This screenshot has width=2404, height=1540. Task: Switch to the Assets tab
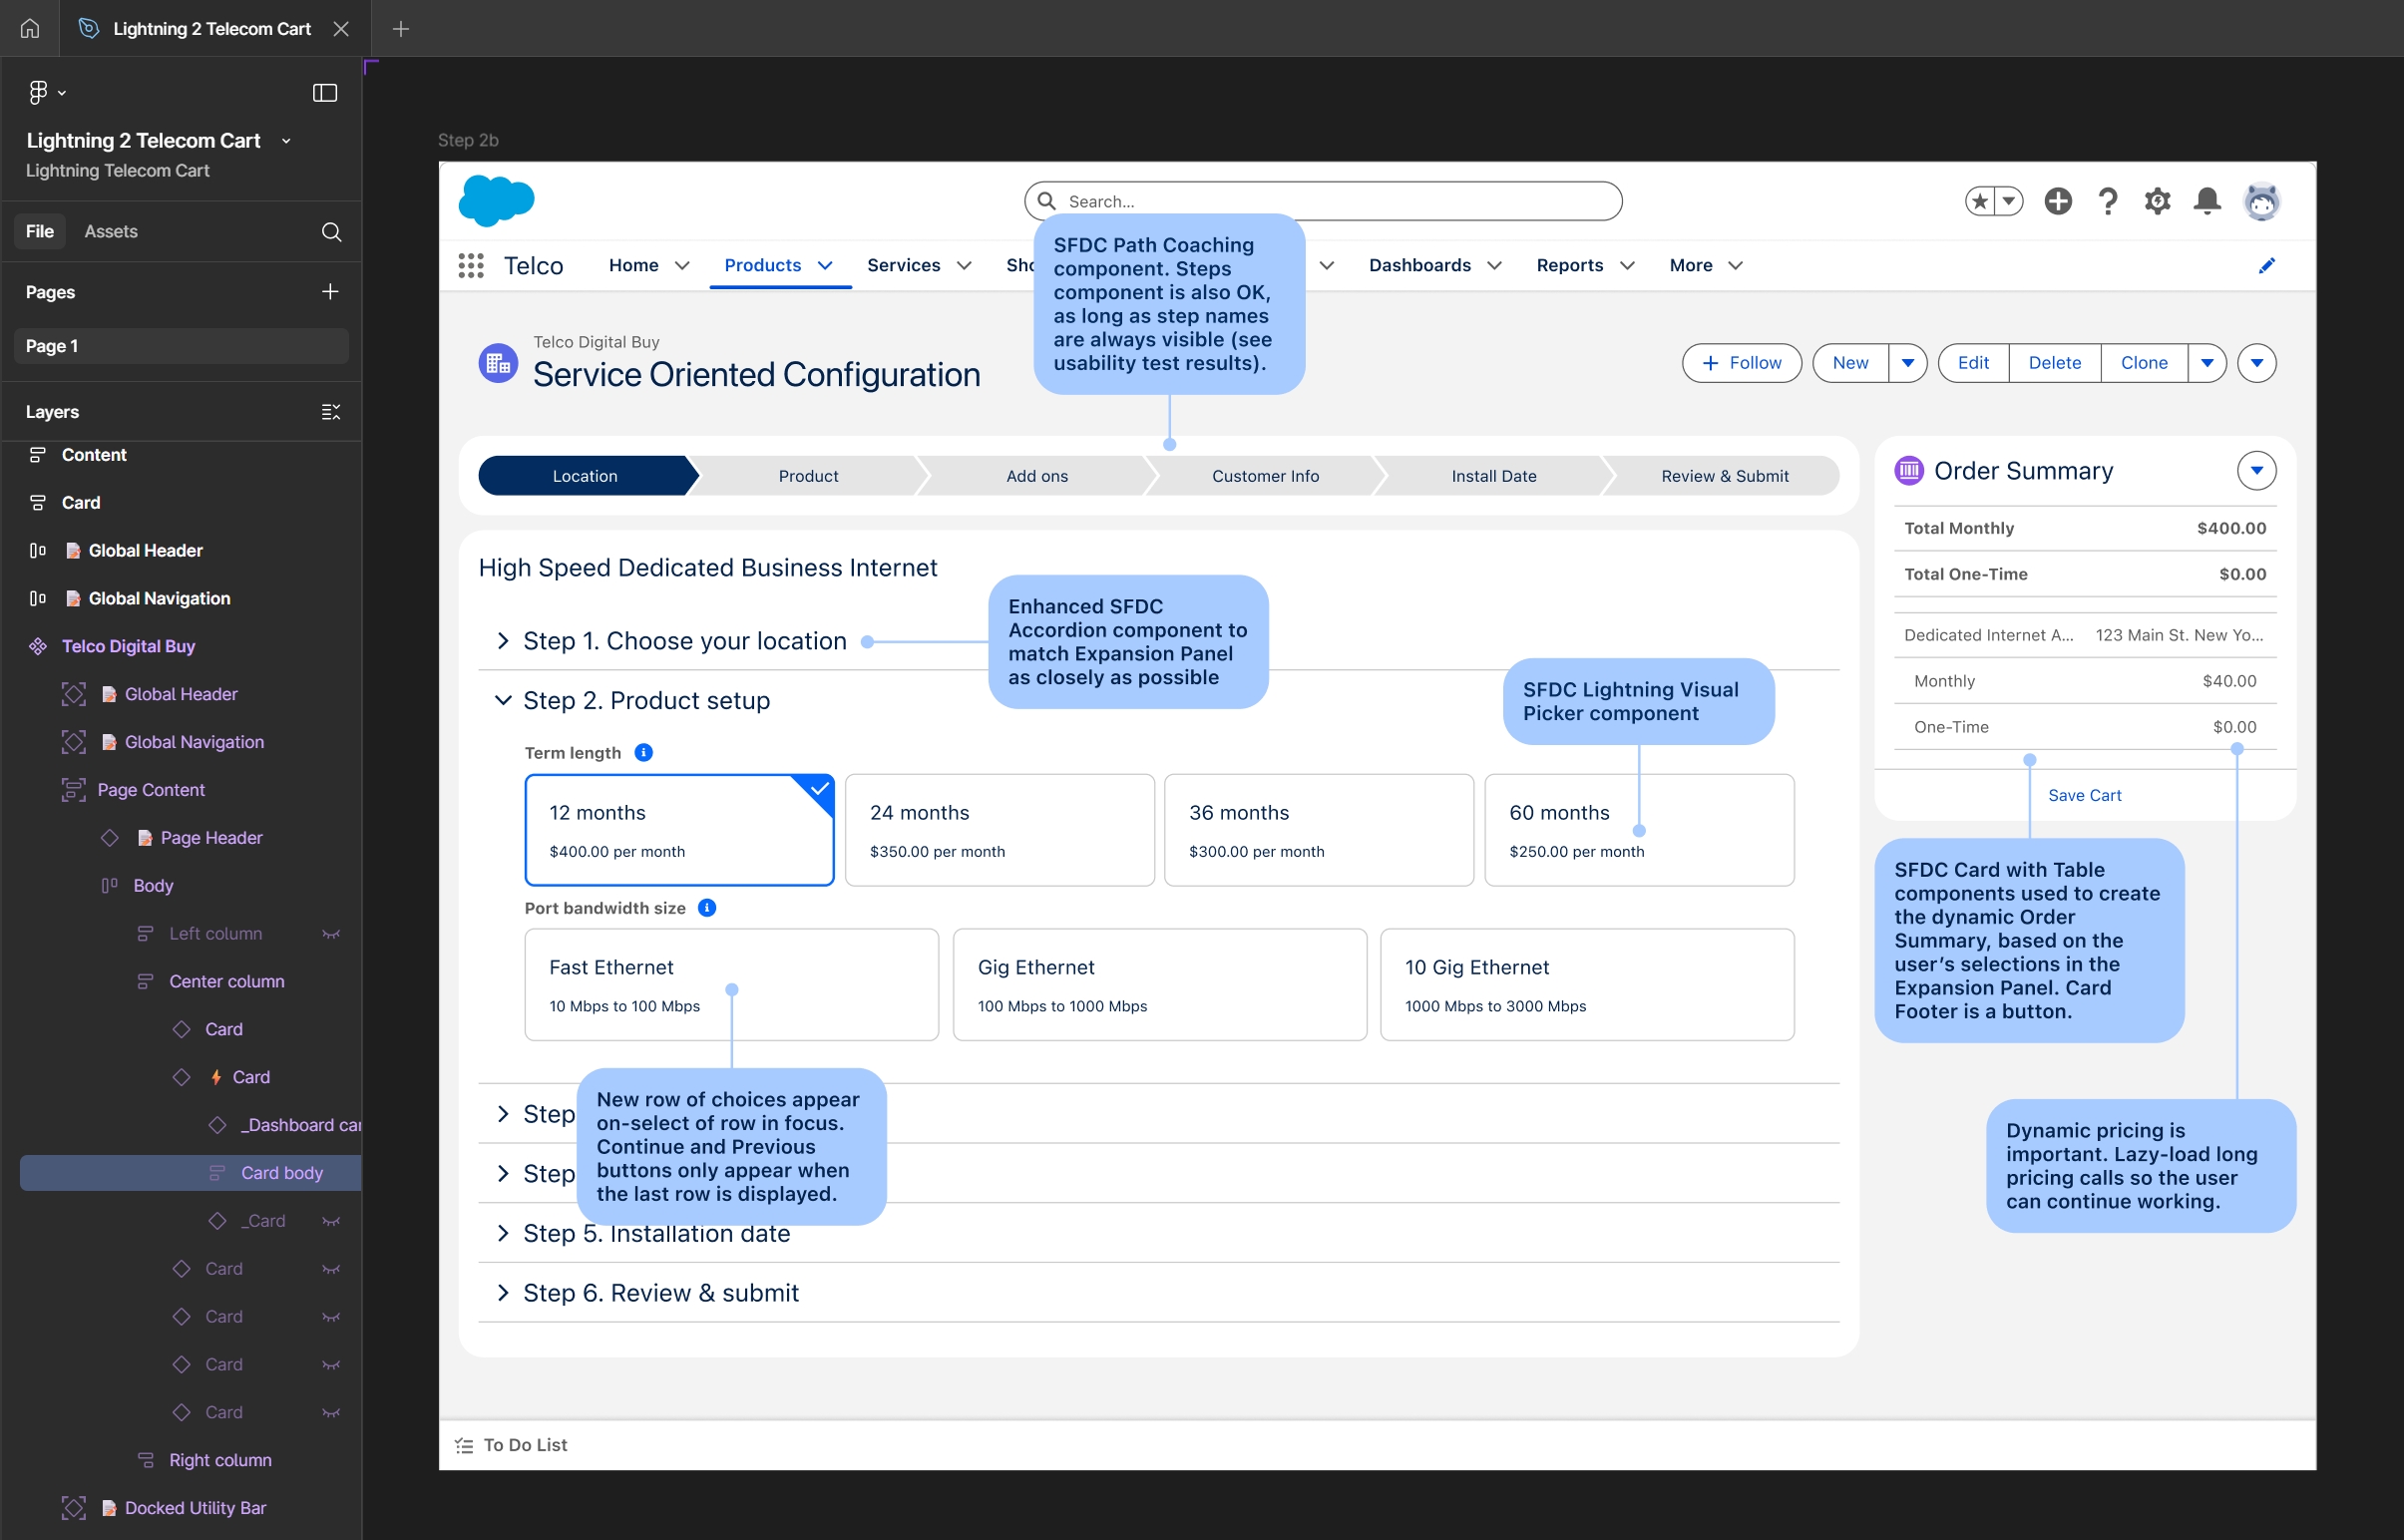110,231
